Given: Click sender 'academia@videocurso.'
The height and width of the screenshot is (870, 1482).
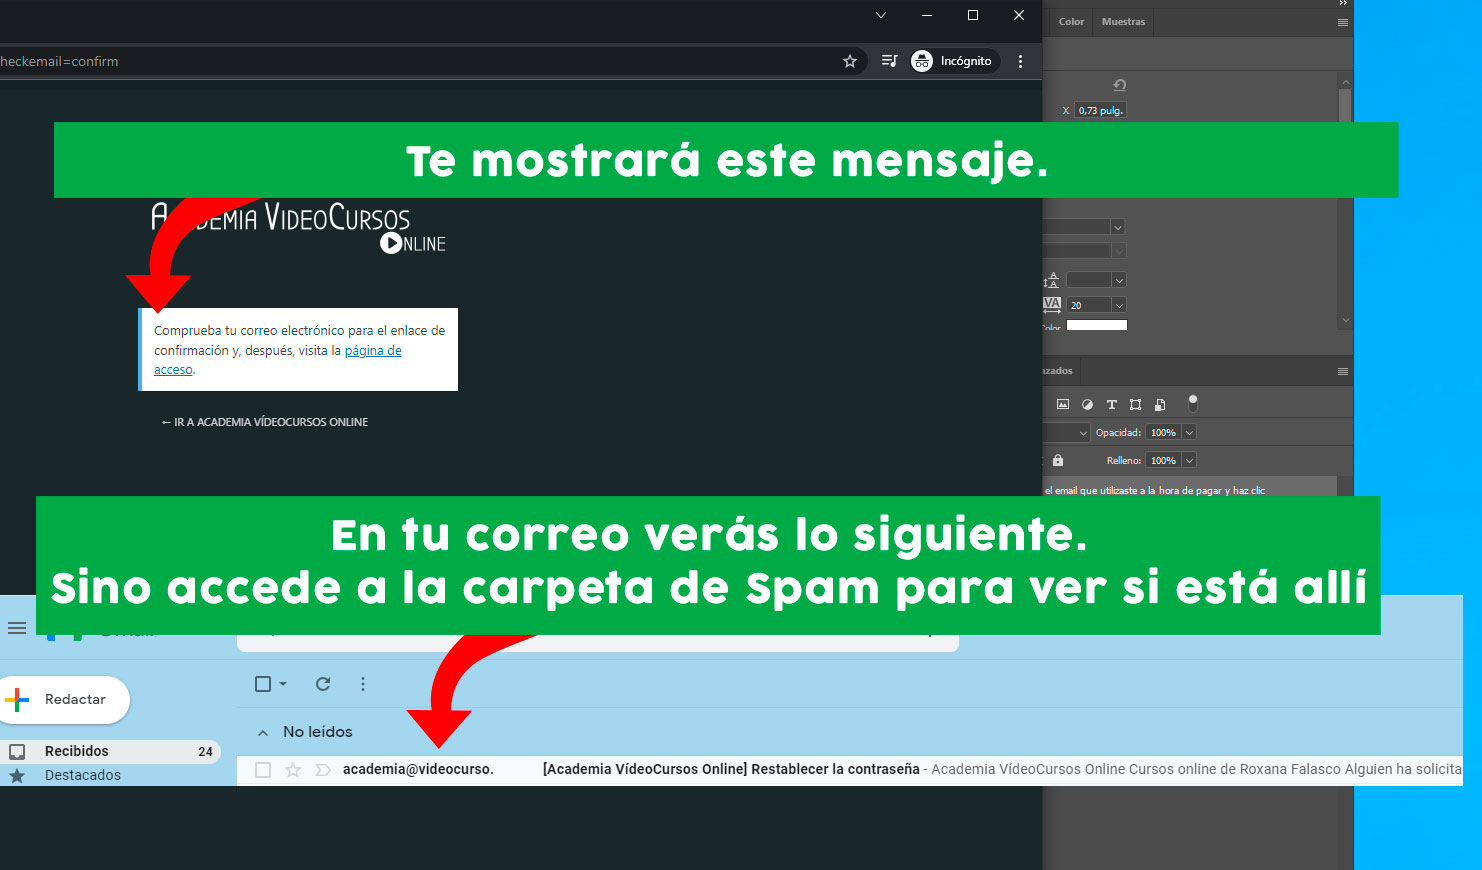Looking at the screenshot, I should point(418,769).
